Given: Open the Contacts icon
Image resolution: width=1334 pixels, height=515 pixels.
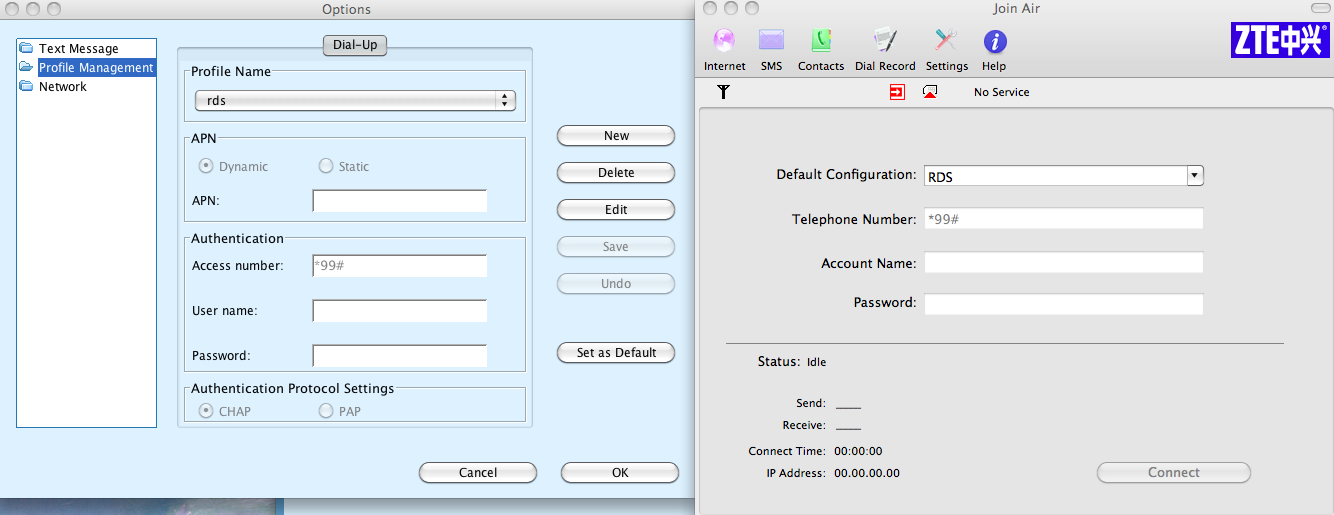Looking at the screenshot, I should [821, 41].
